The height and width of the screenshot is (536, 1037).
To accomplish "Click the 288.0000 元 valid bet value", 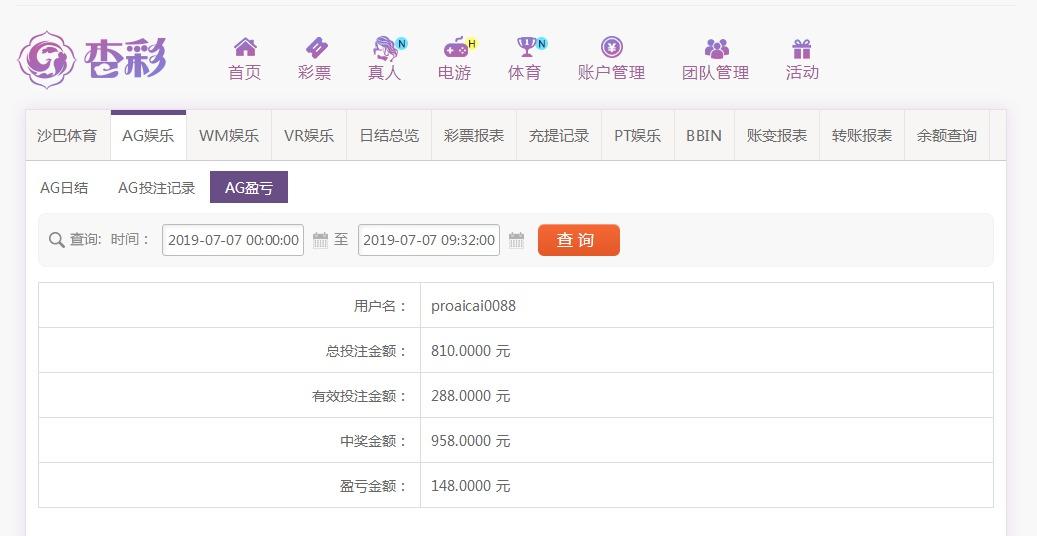I will [x=470, y=396].
